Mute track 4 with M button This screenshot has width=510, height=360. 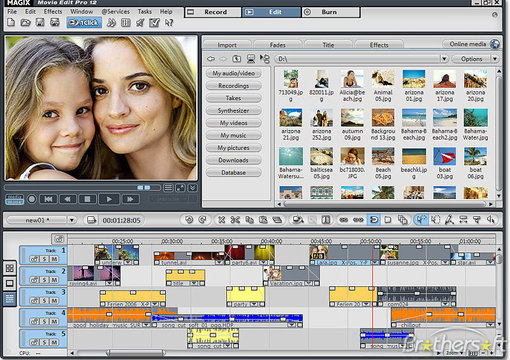point(54,322)
